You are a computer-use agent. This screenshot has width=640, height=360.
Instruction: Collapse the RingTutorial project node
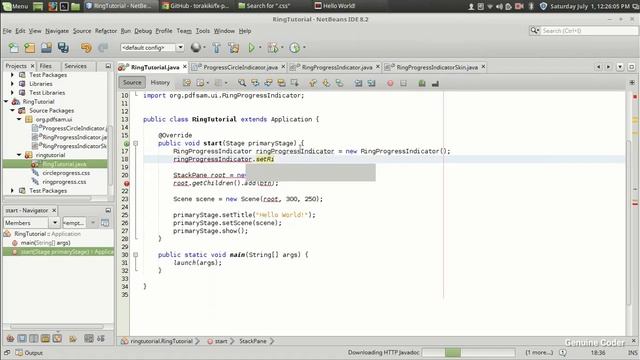click(6, 102)
